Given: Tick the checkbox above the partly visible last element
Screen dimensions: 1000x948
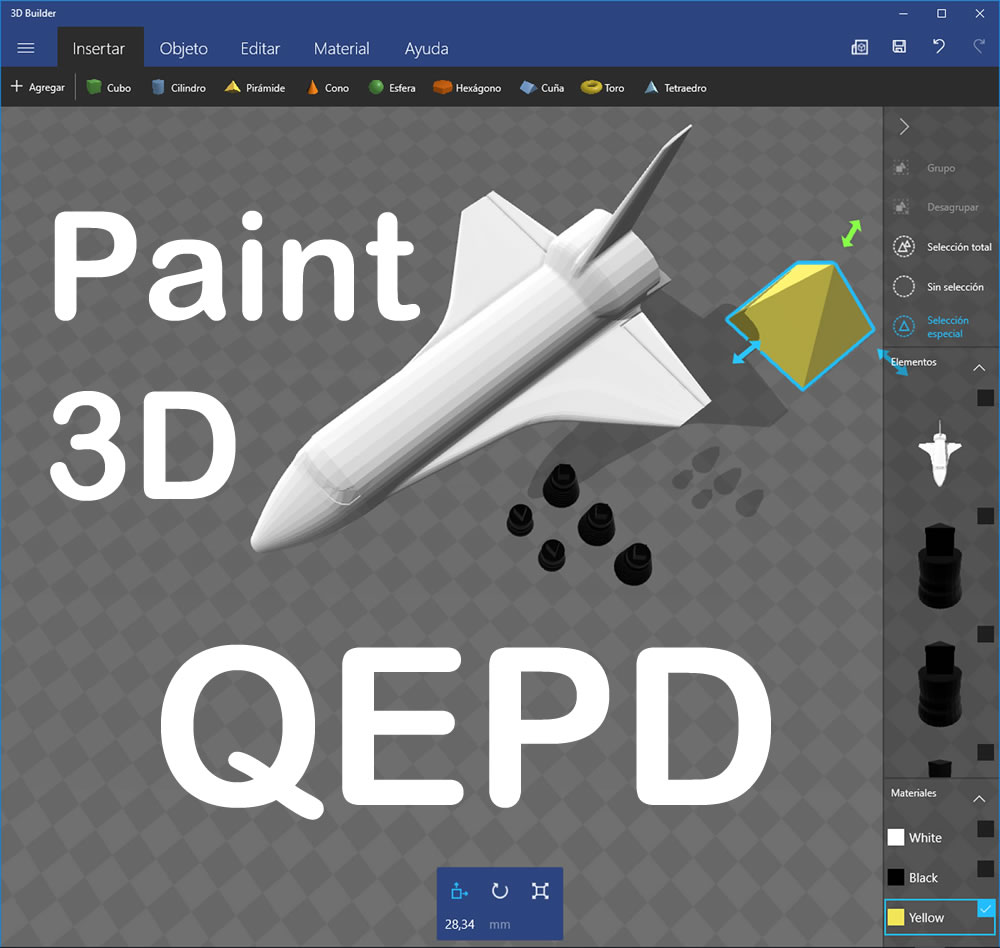Looking at the screenshot, I should click(x=985, y=752).
